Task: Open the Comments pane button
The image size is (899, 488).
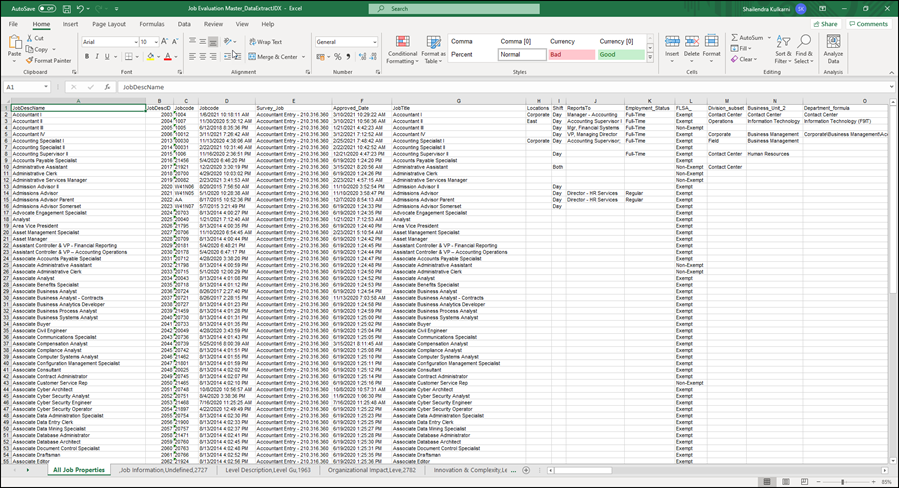Action: pyautogui.click(x=867, y=23)
